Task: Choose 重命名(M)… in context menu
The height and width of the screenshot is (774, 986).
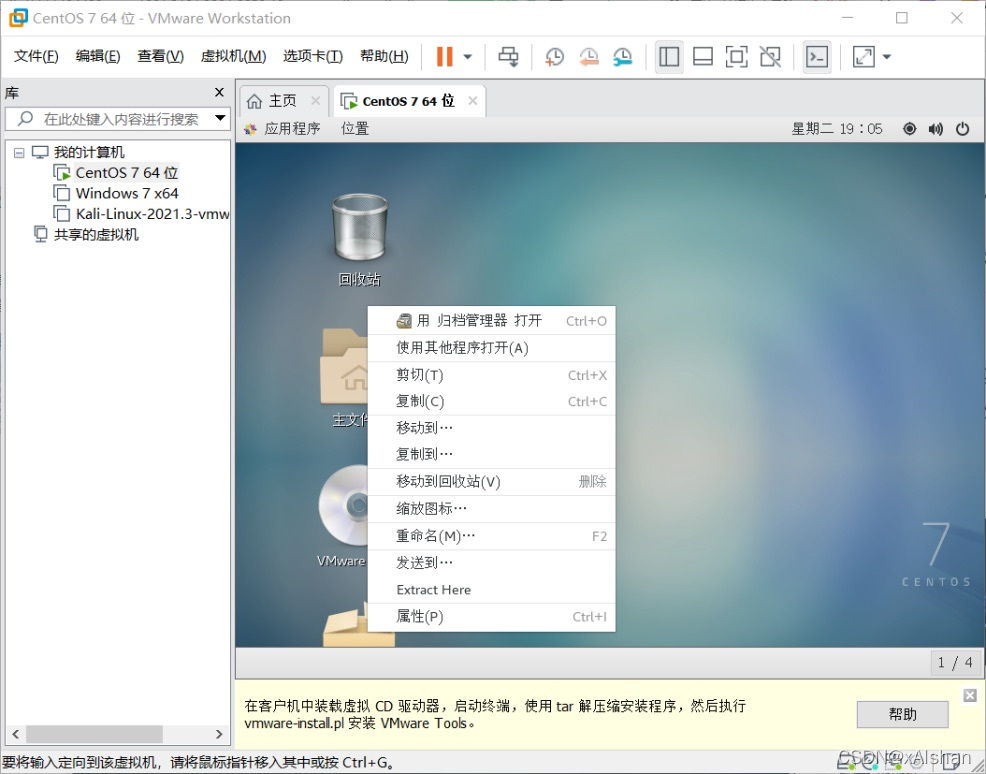Action: pyautogui.click(x=491, y=536)
